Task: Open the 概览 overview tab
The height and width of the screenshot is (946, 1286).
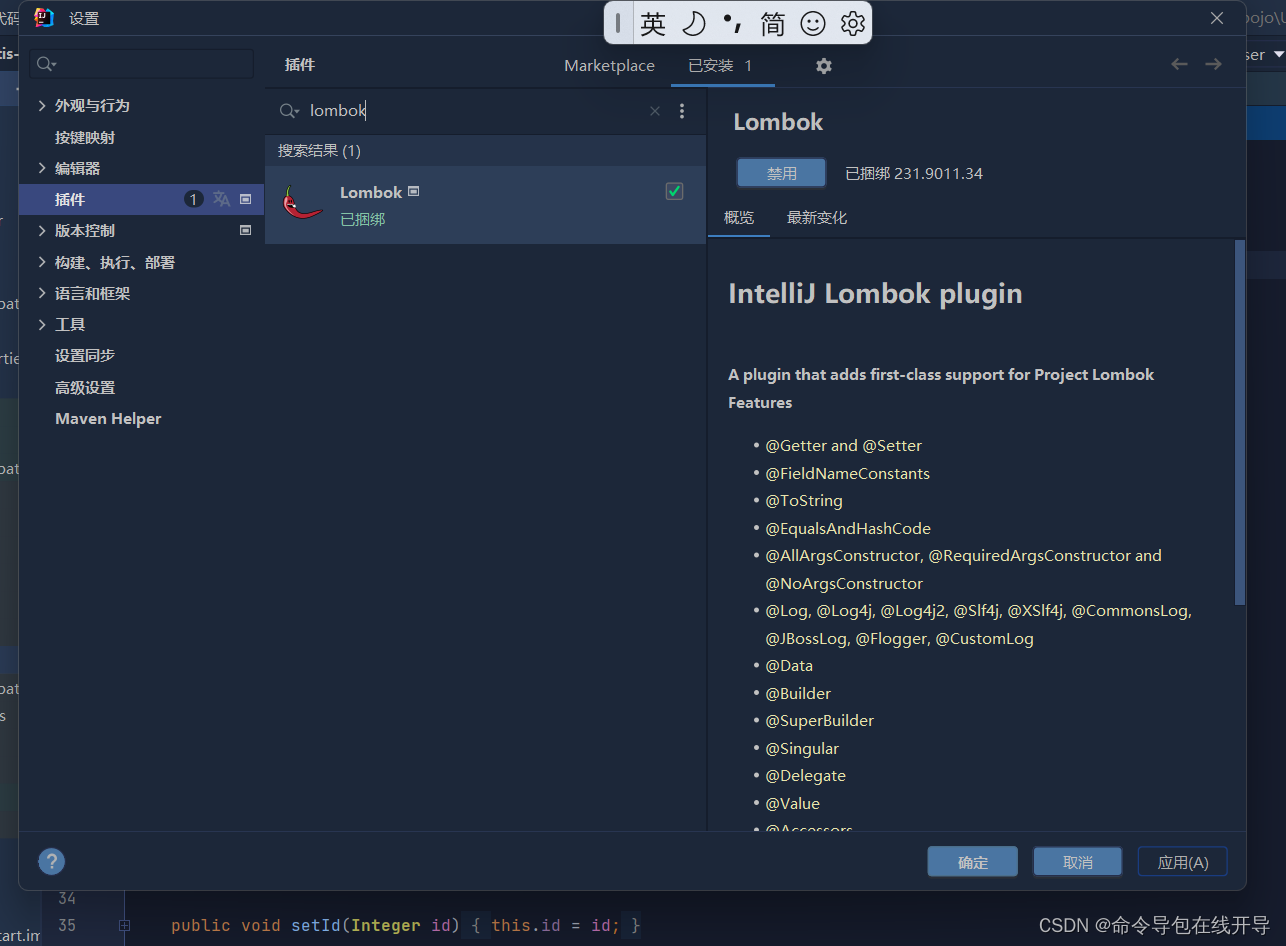Action: pyautogui.click(x=739, y=217)
